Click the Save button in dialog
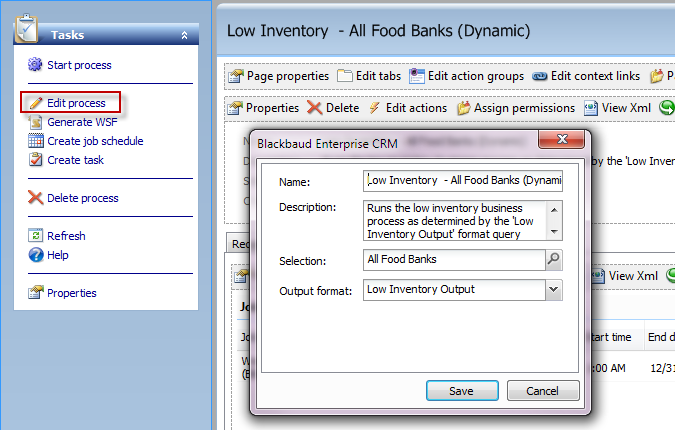Screen dimensions: 675x430 click(x=462, y=390)
